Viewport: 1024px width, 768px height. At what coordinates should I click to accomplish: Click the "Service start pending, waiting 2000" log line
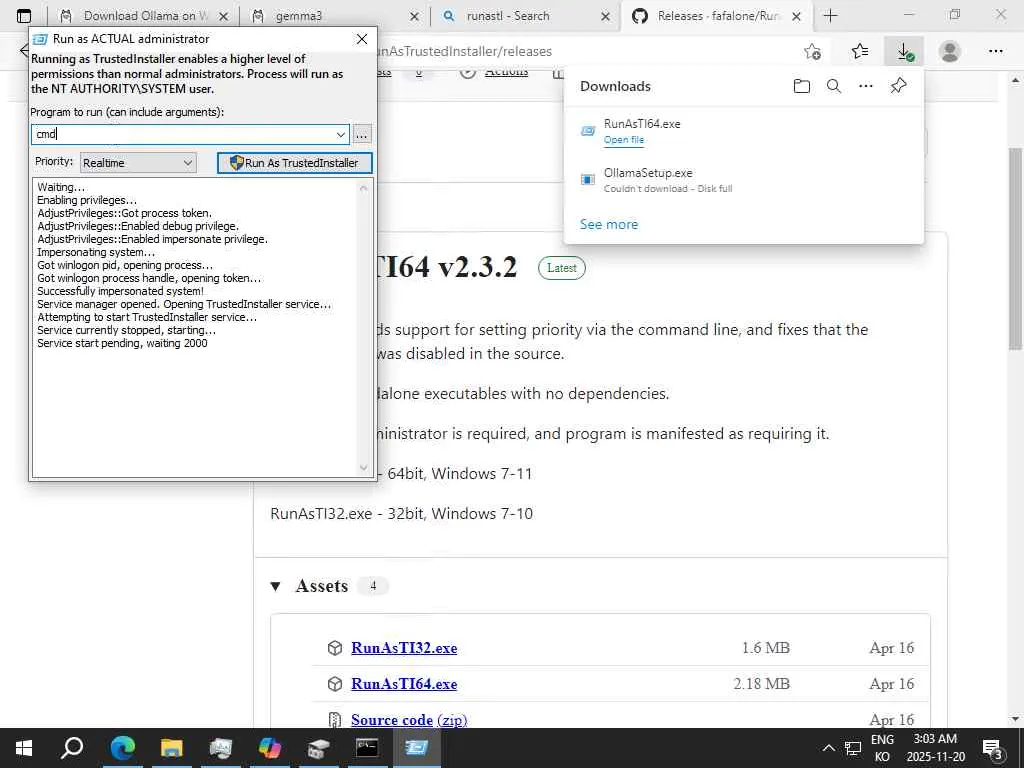tap(122, 344)
